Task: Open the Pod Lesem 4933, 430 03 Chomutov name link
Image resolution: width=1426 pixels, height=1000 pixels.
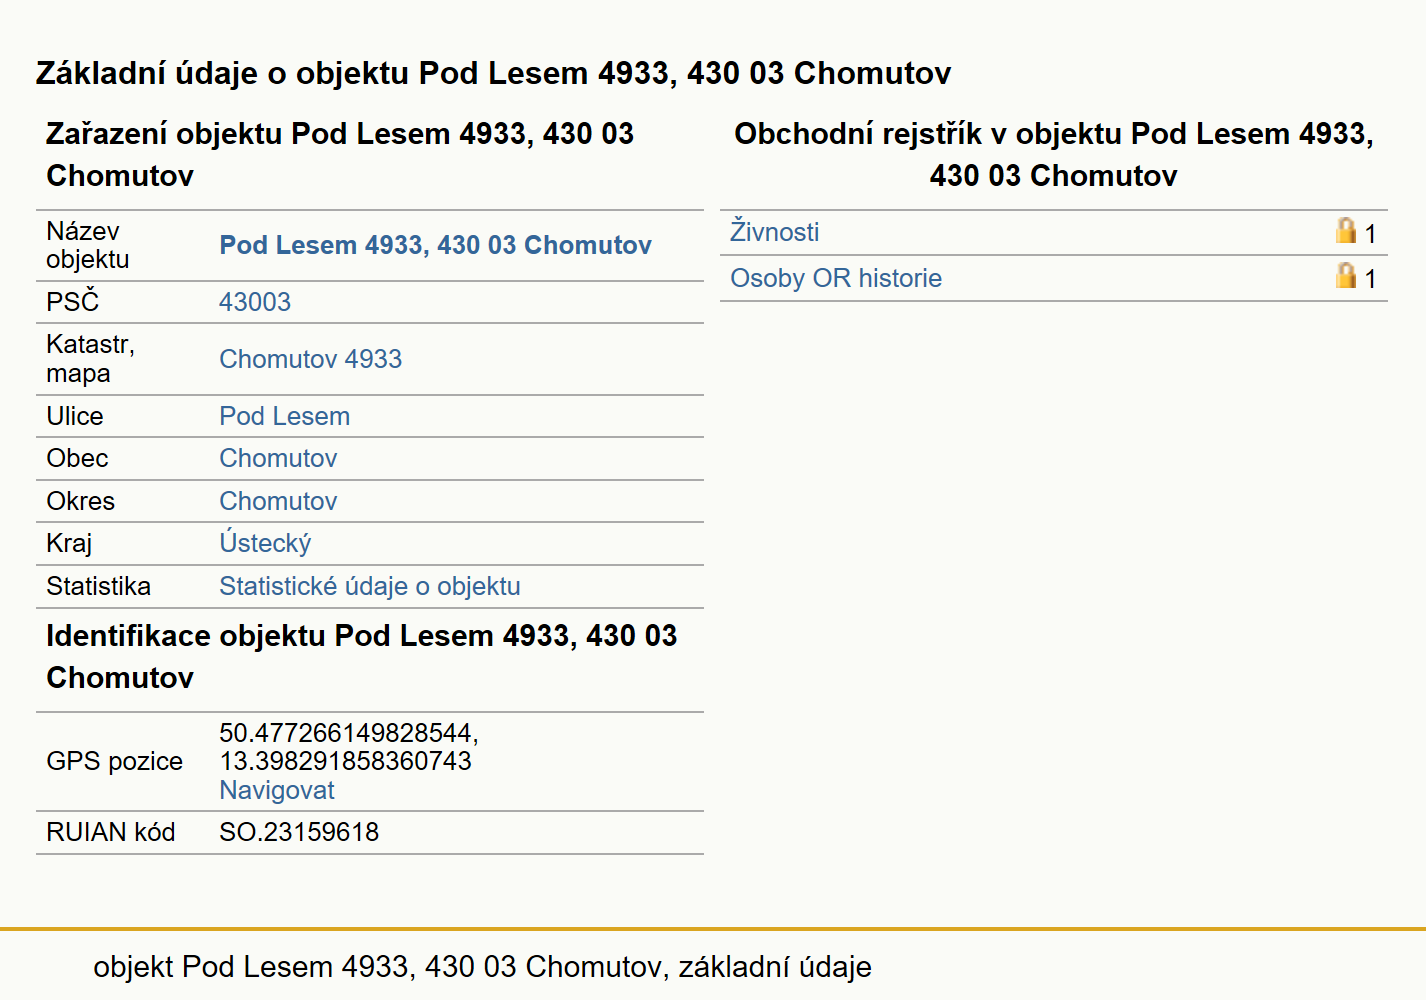Action: (x=435, y=245)
